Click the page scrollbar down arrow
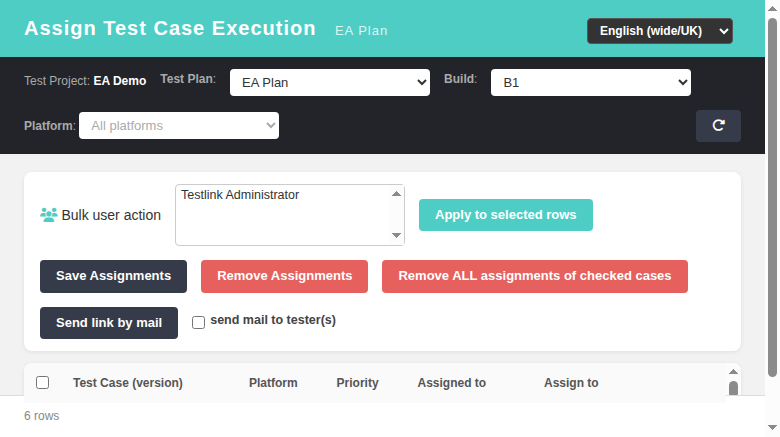This screenshot has height=437, width=780. click(772, 428)
